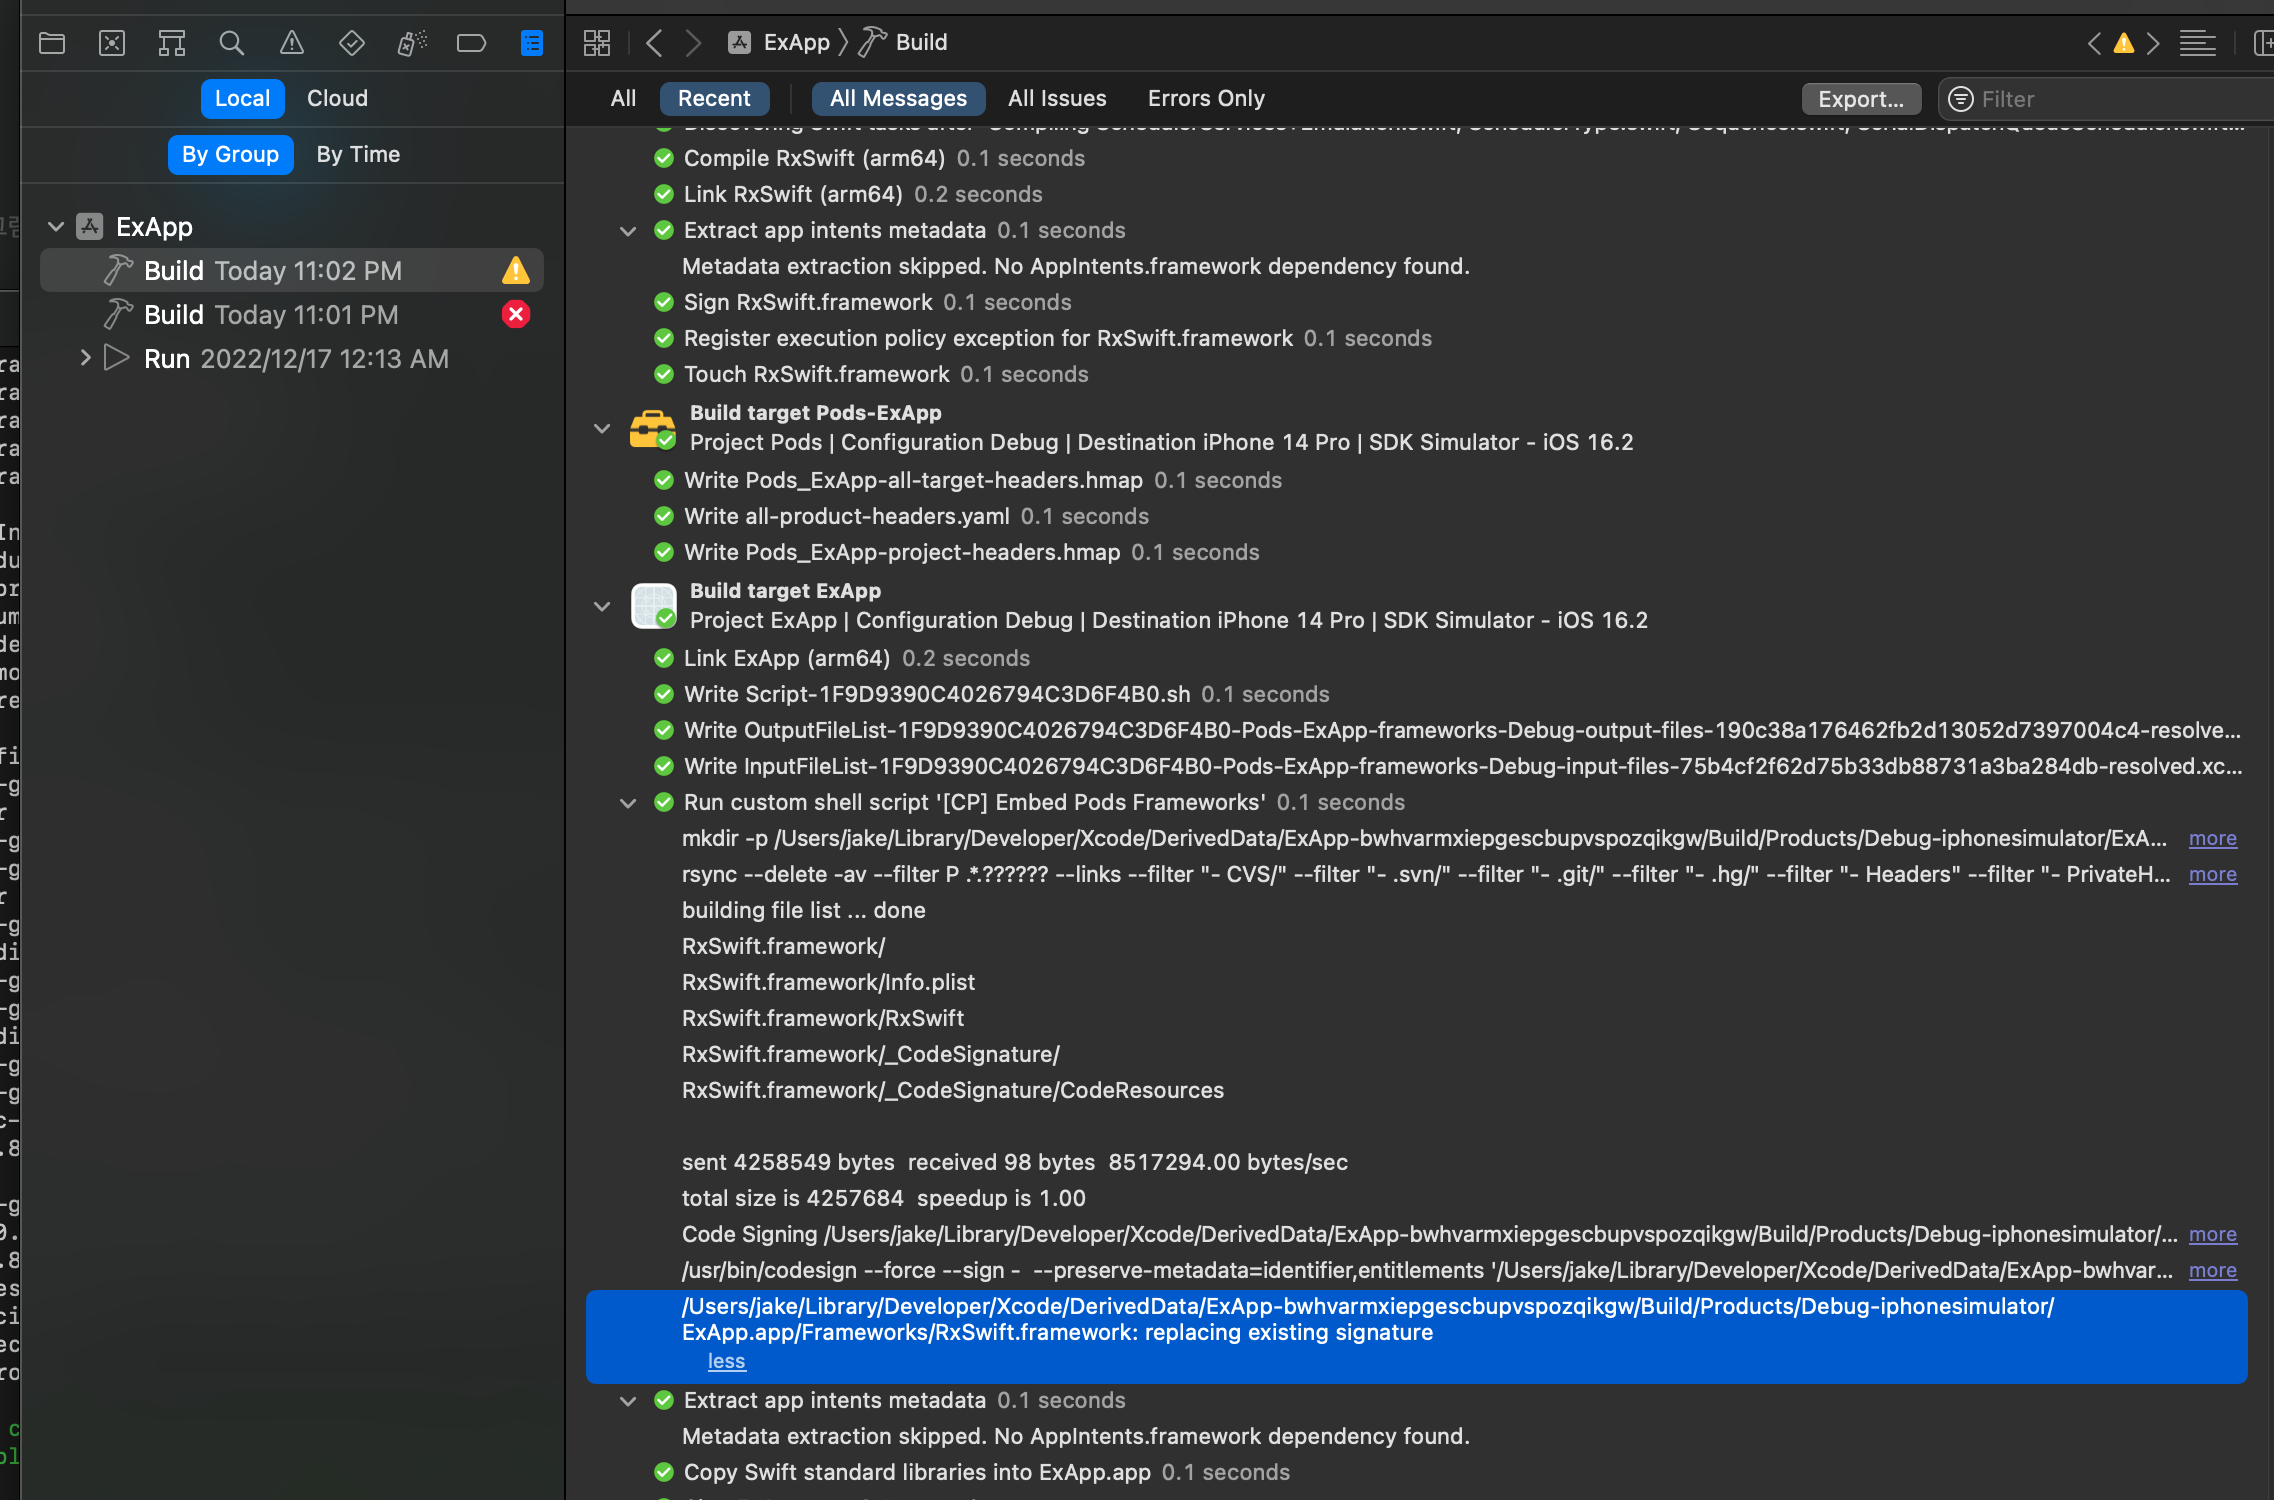Sort reports By Time

coord(358,154)
